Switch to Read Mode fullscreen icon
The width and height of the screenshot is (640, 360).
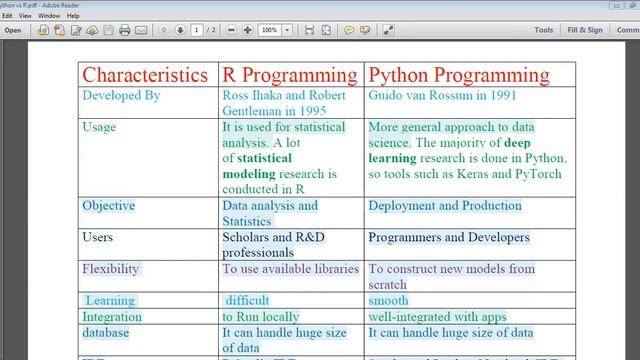(x=388, y=30)
